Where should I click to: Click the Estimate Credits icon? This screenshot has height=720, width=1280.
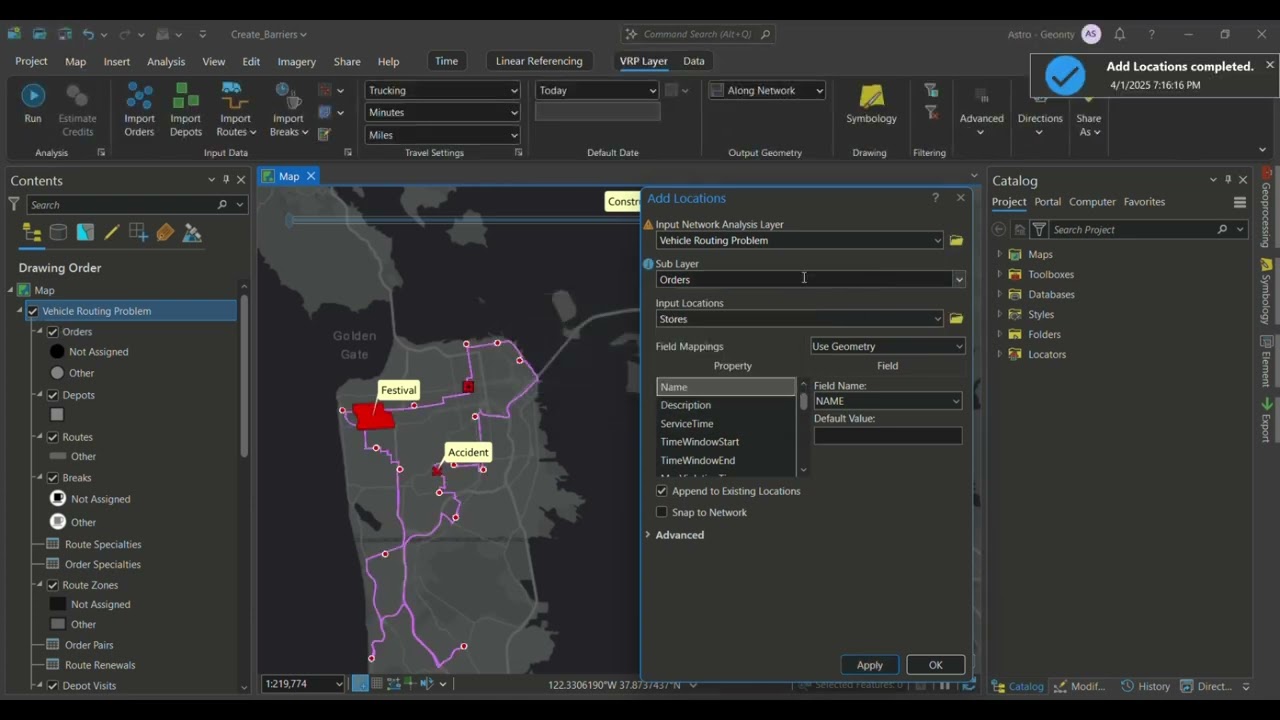click(x=77, y=96)
